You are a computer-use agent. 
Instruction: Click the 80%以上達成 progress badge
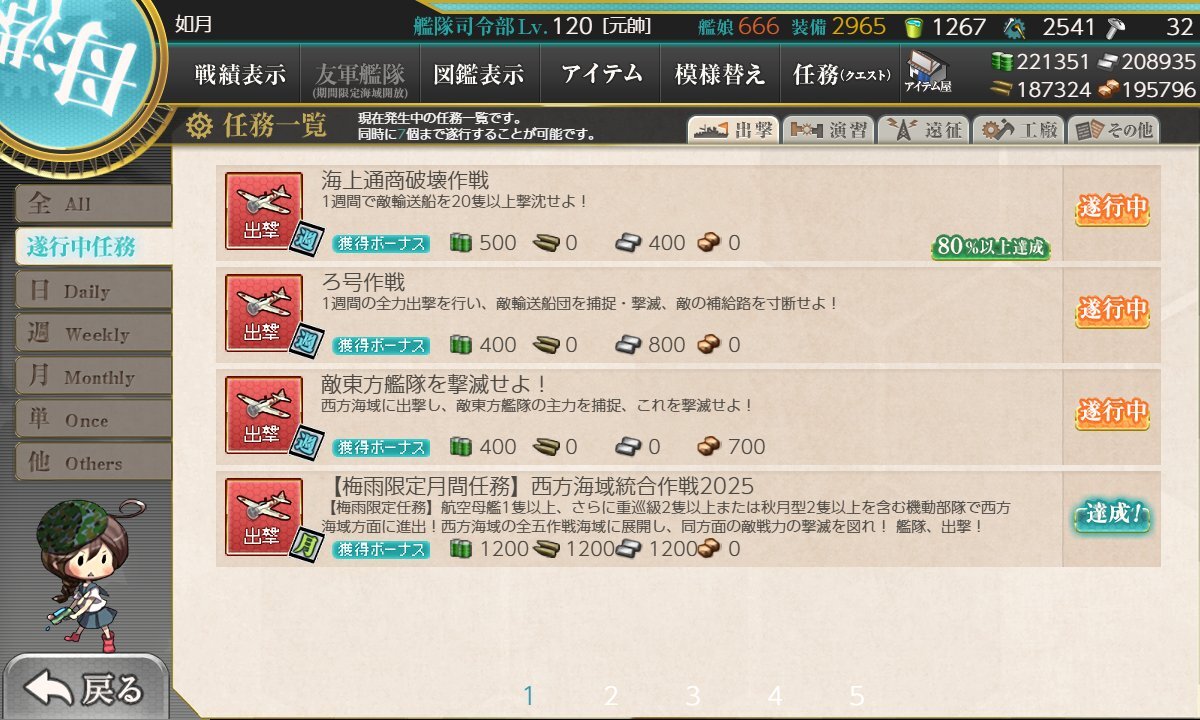tap(991, 247)
